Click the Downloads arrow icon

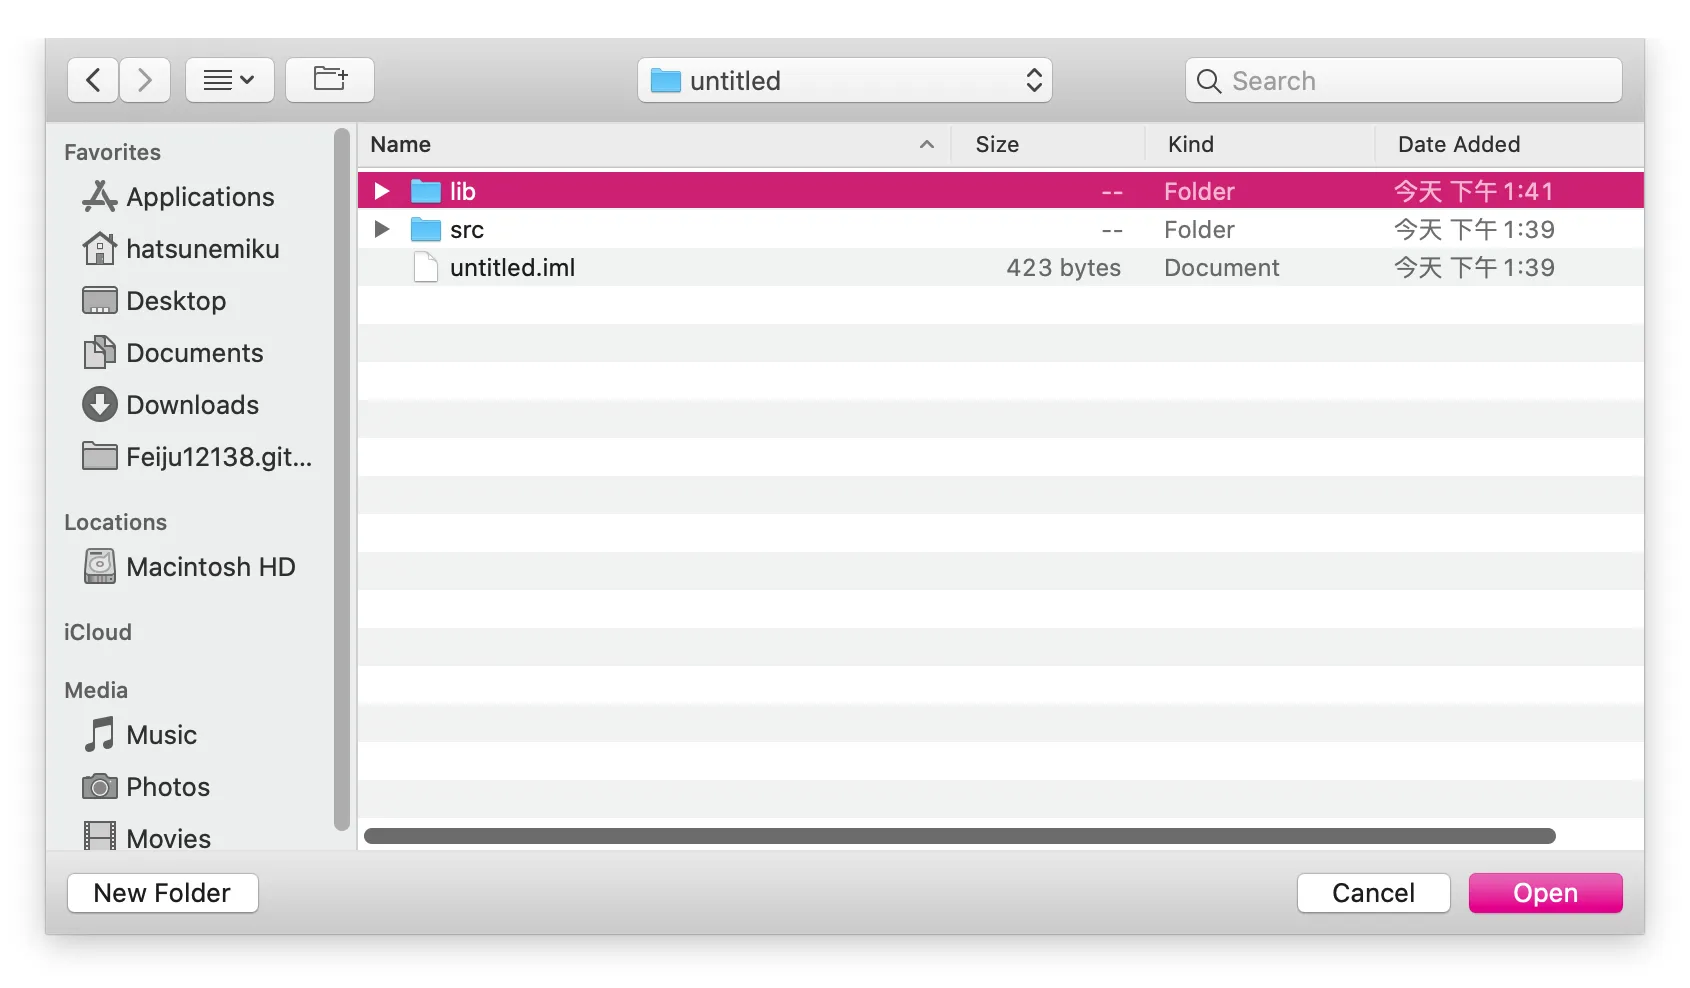pos(99,404)
